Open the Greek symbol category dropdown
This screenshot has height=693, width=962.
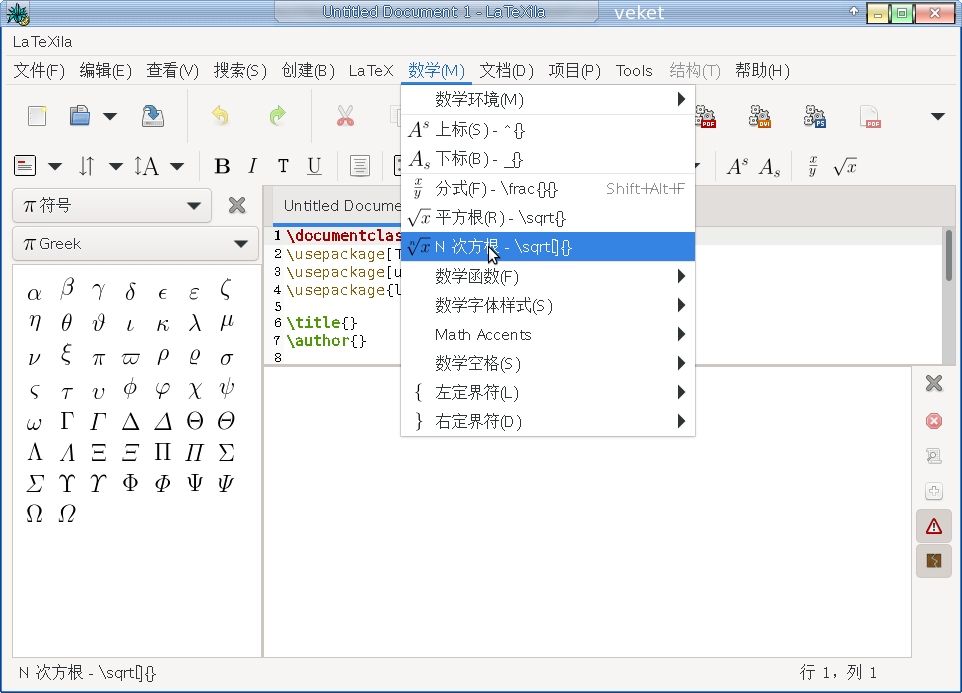pos(136,244)
